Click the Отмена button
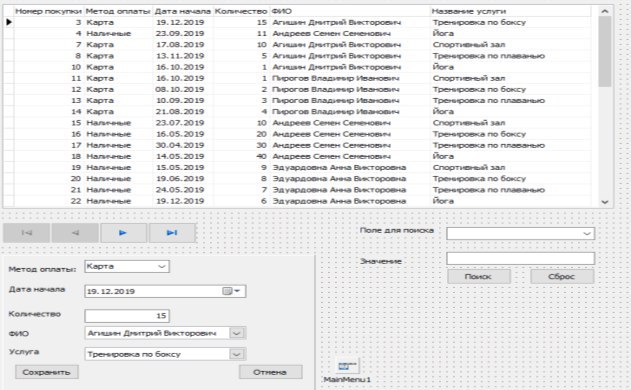 [x=270, y=372]
